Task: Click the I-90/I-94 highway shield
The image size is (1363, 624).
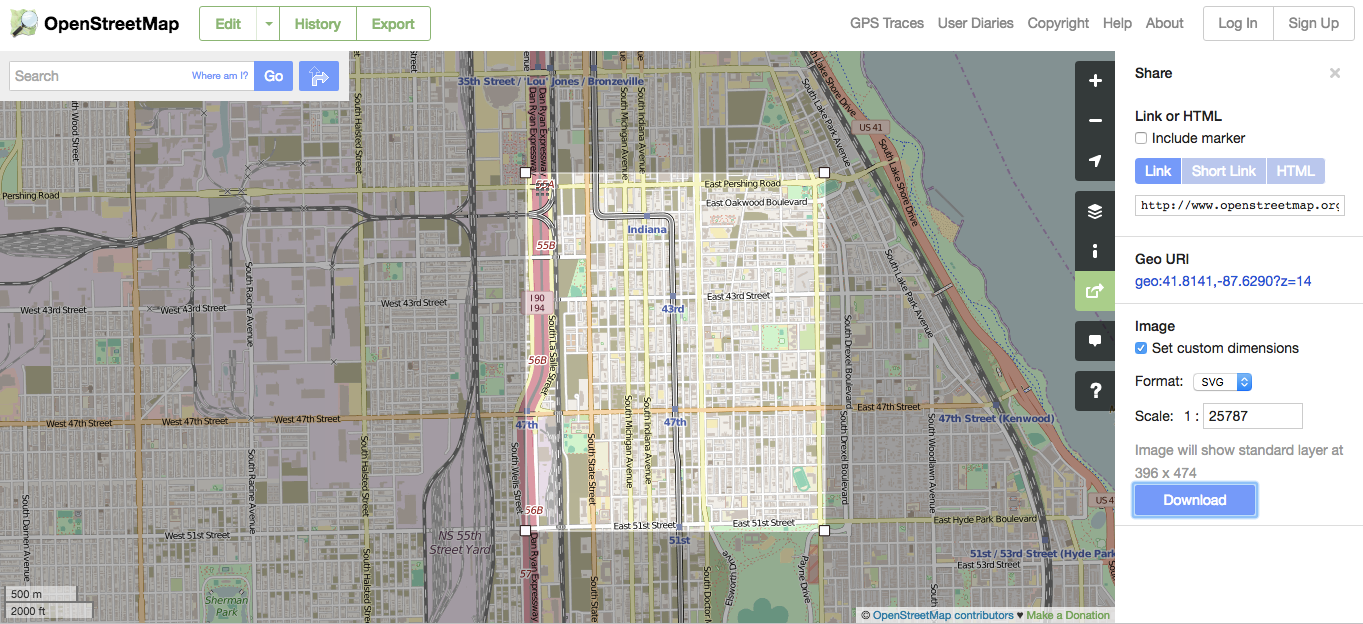Action: click(538, 304)
